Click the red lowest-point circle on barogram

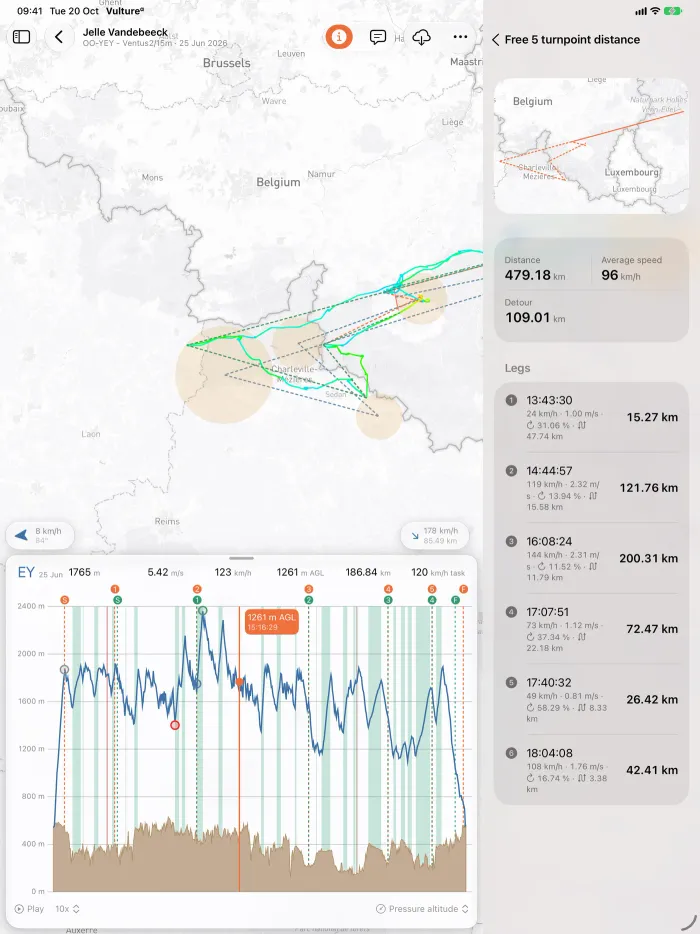coord(175,725)
